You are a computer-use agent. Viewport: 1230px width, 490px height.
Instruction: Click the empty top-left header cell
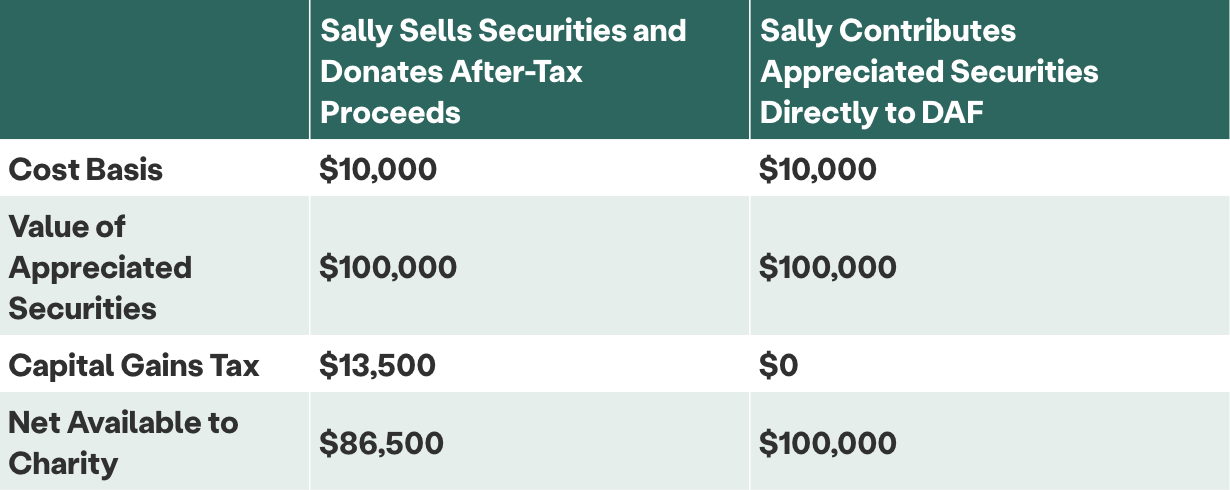[x=154, y=70]
